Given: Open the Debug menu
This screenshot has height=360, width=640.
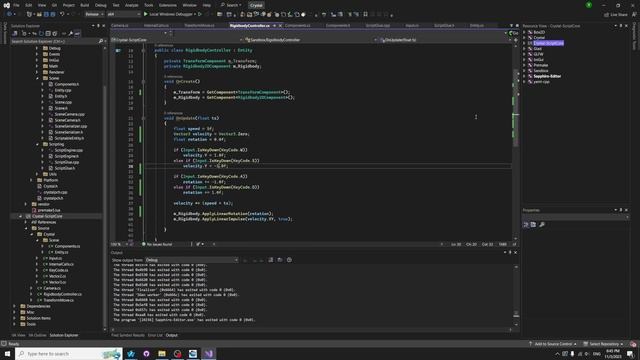Looking at the screenshot, I should [100, 5].
